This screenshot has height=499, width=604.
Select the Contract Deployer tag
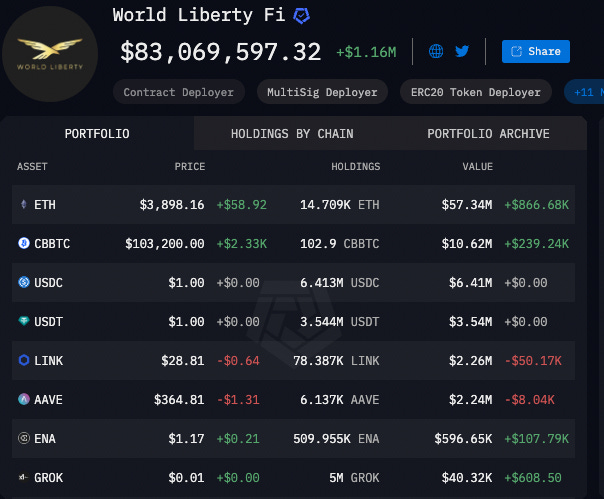click(x=179, y=92)
